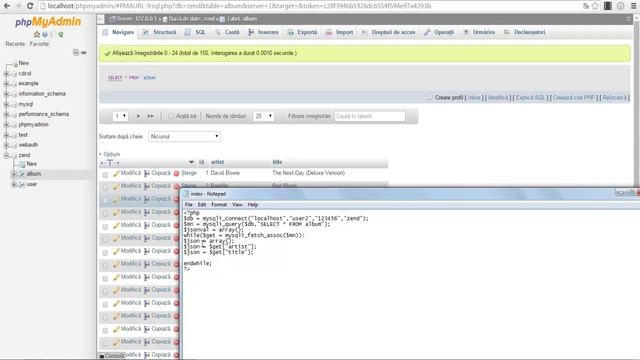
Task: Open Notepad's Format menu
Action: [219, 205]
